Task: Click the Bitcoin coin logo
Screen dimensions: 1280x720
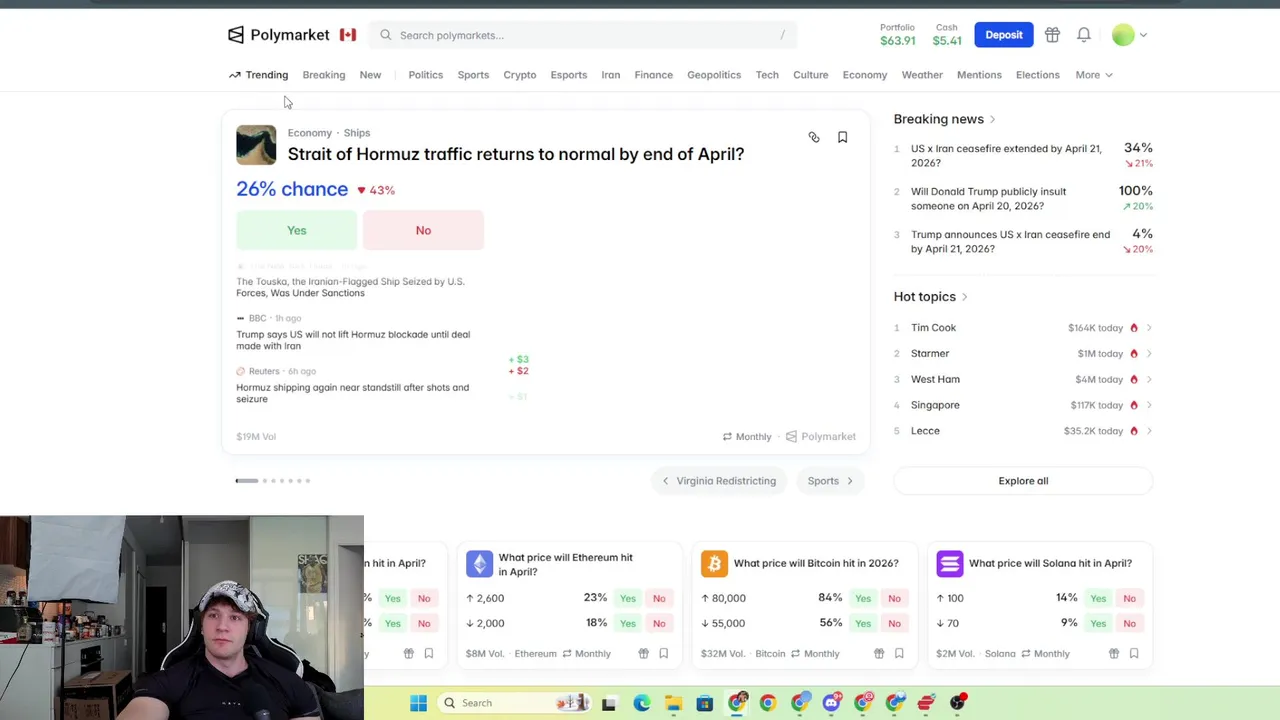Action: tap(714, 564)
